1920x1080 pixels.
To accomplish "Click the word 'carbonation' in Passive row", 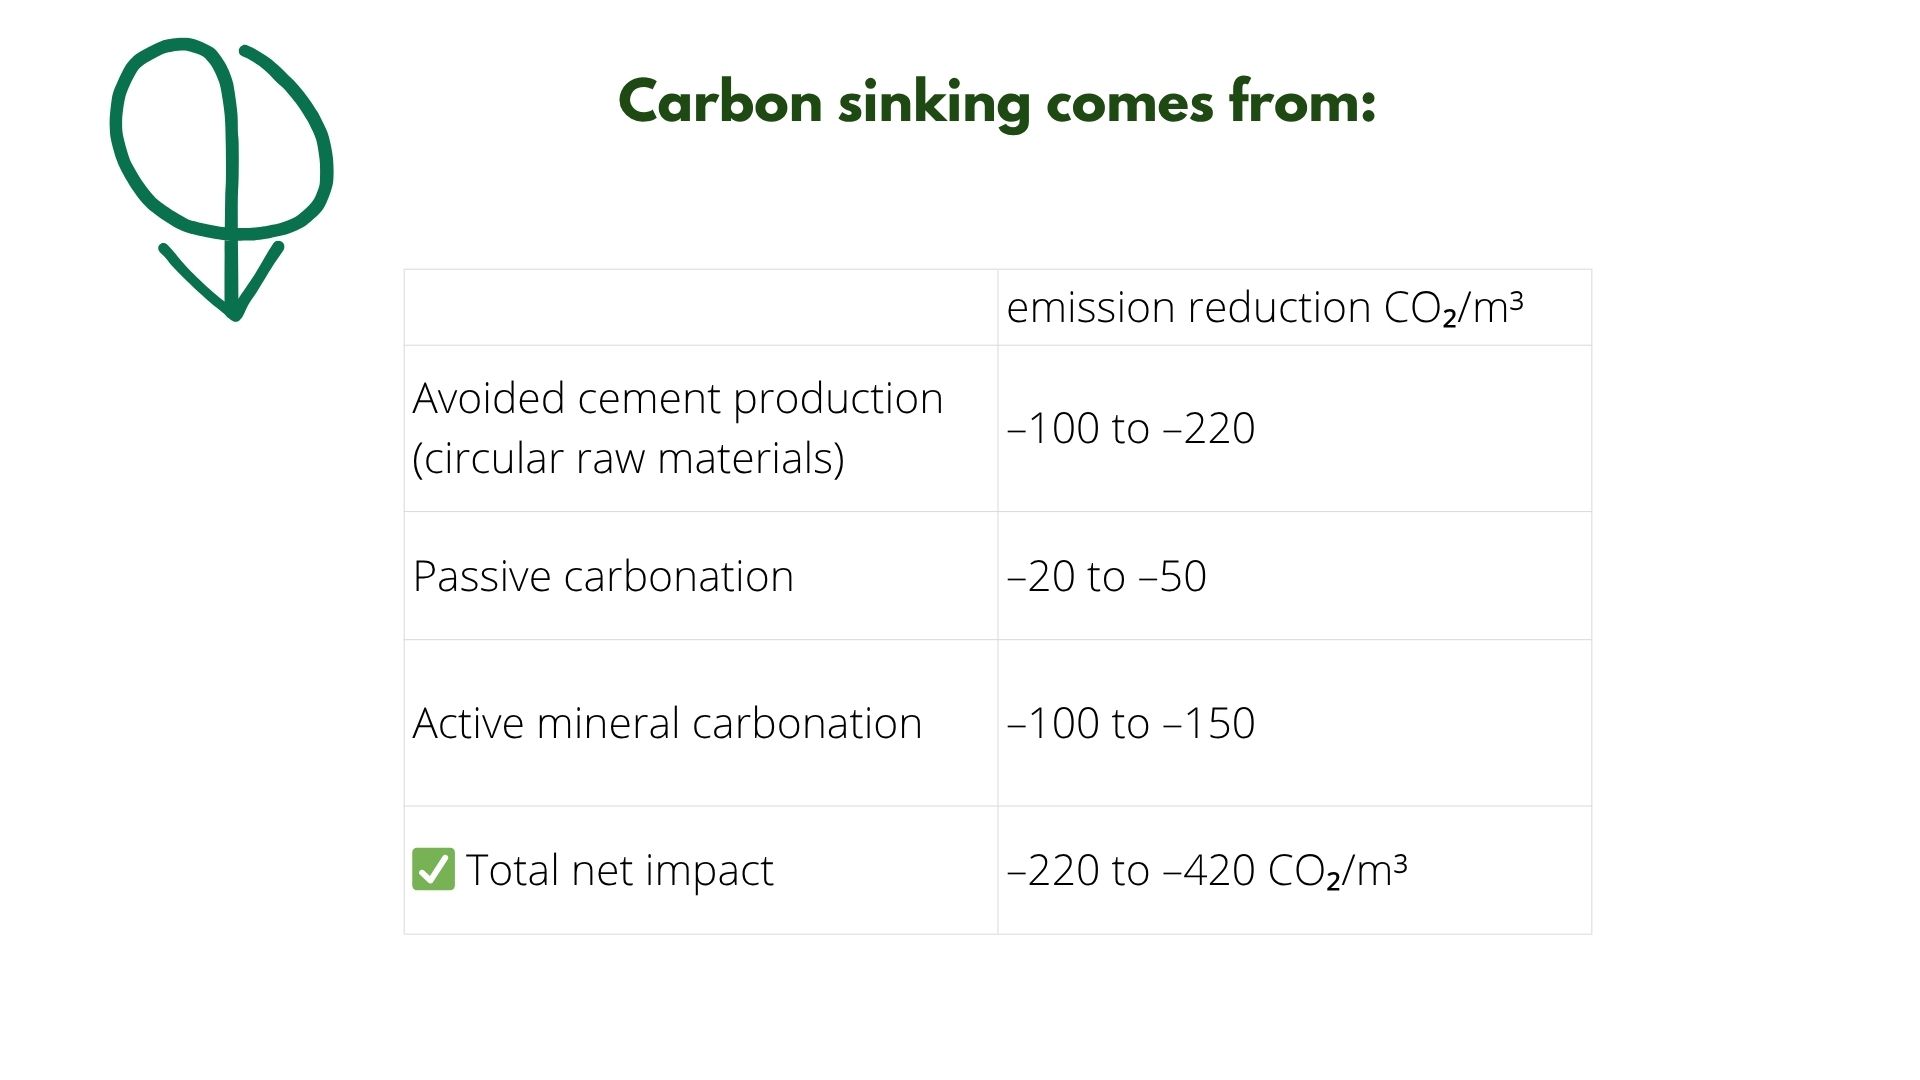I will point(678,577).
